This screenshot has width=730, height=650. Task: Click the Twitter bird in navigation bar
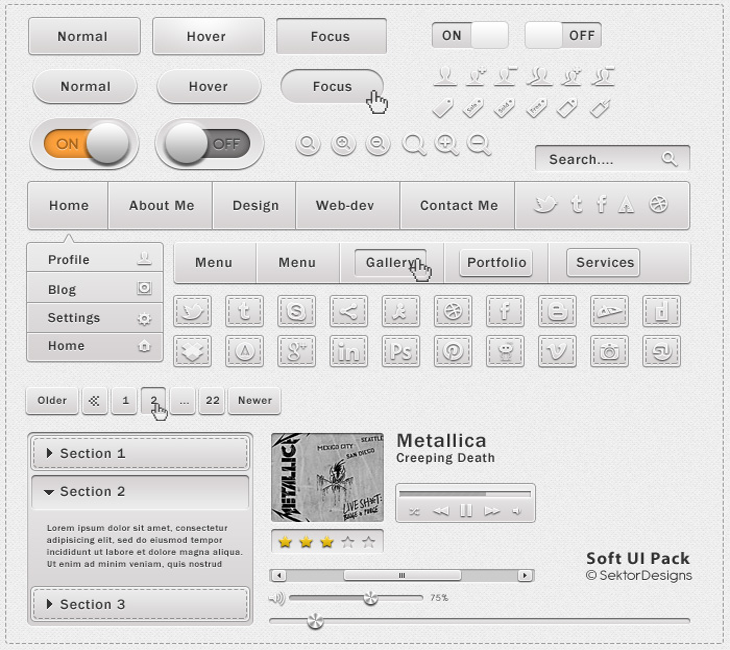click(x=545, y=204)
